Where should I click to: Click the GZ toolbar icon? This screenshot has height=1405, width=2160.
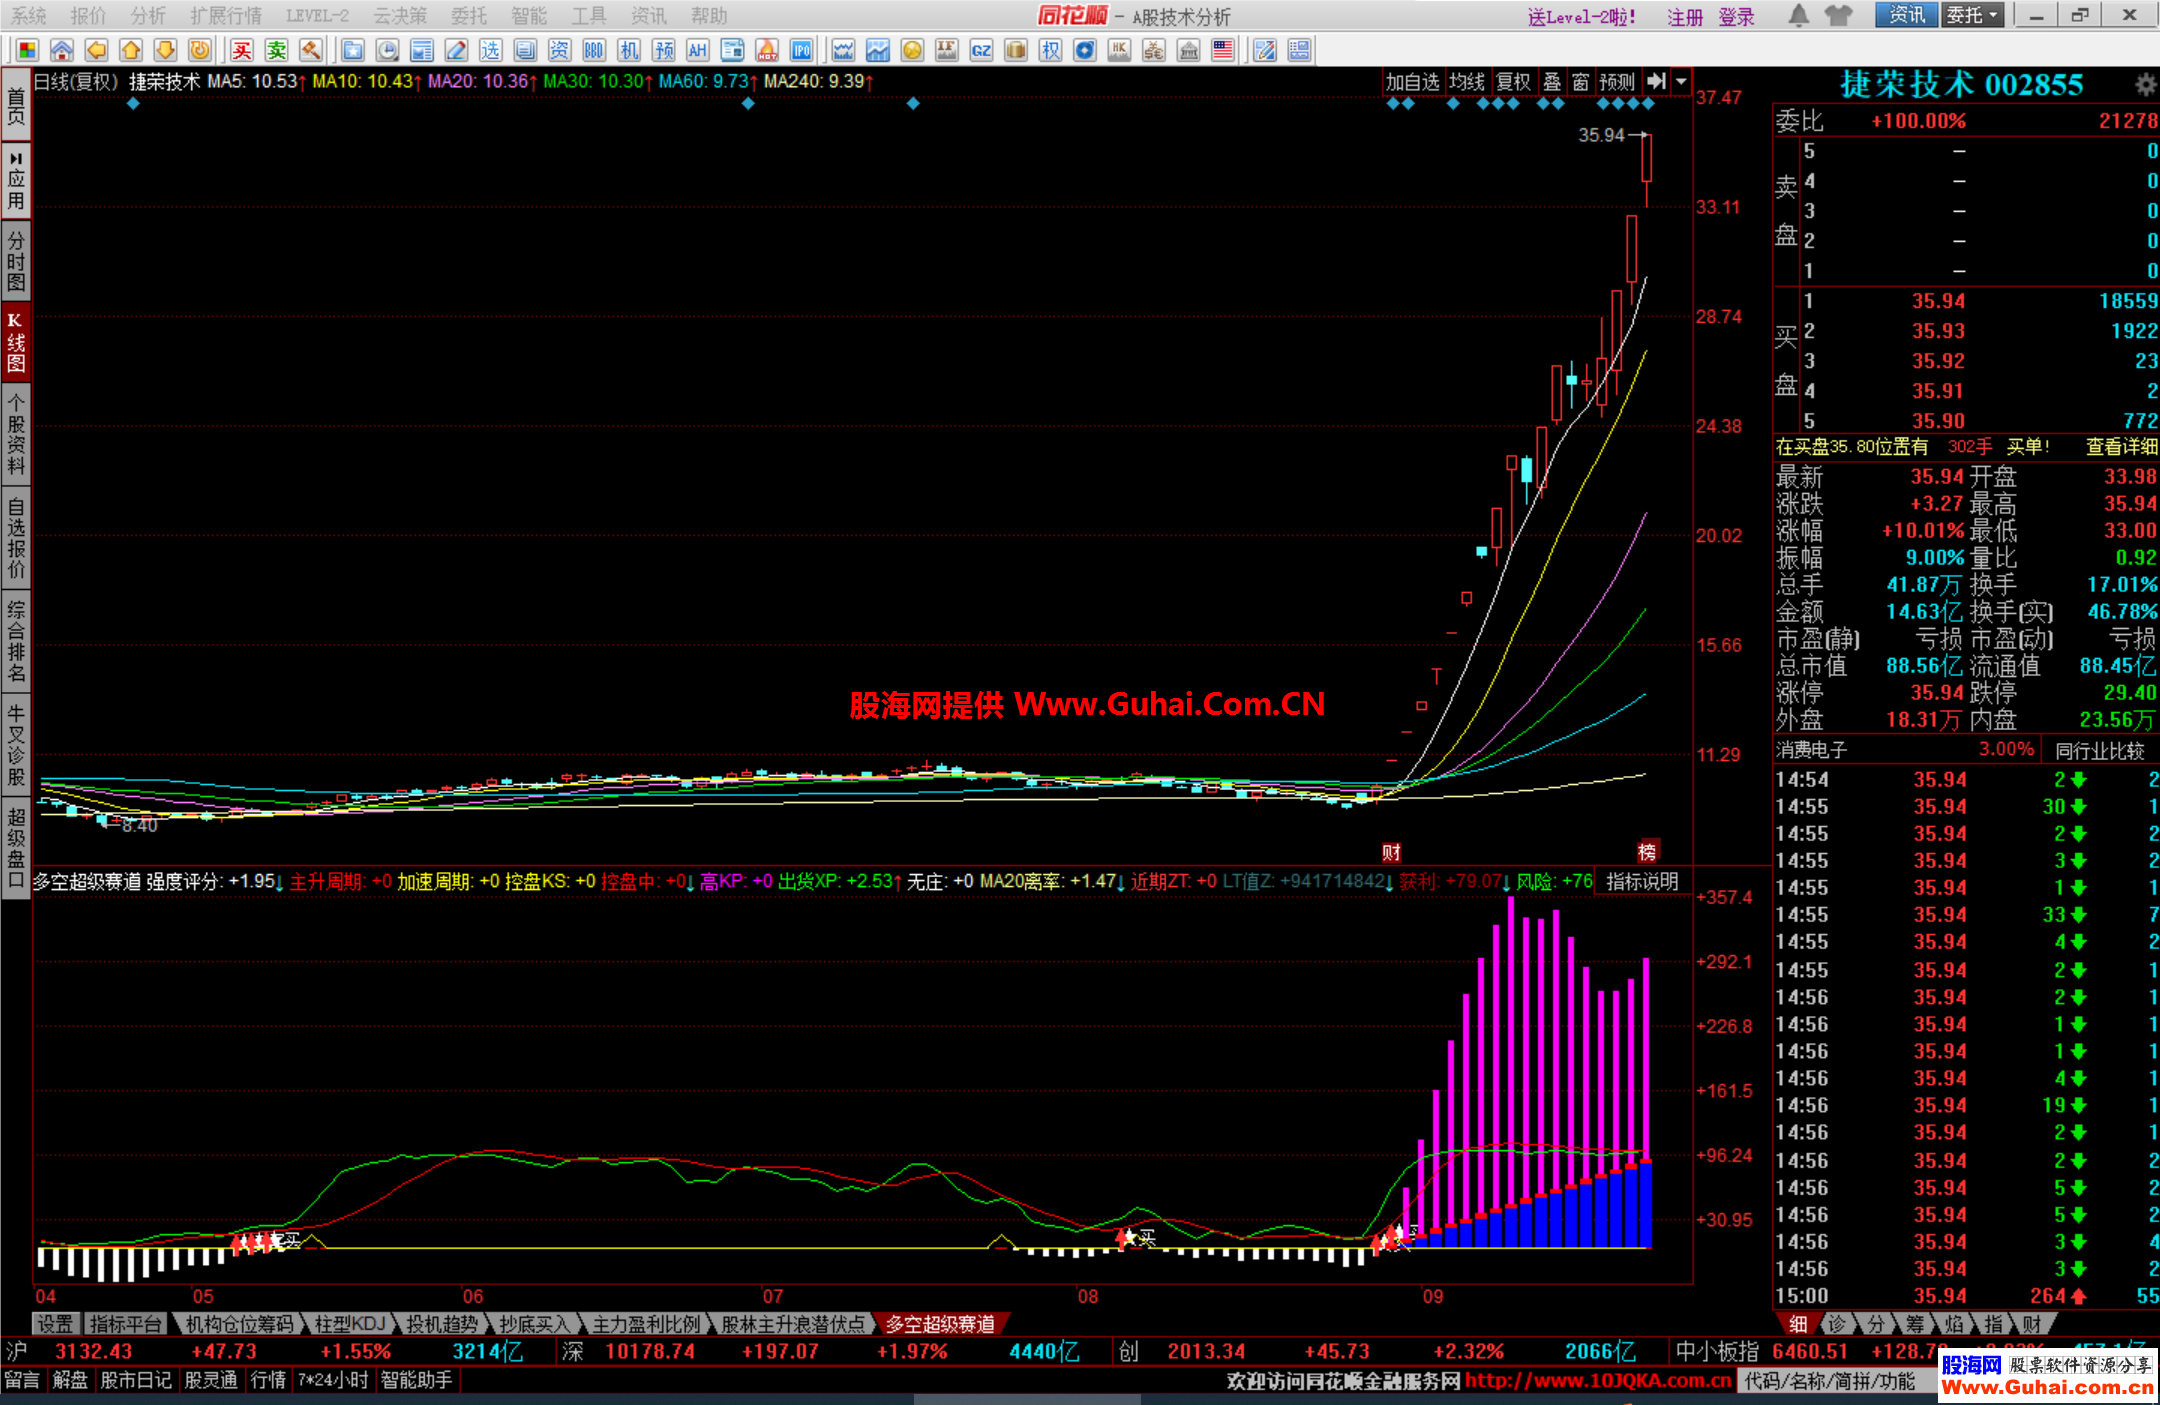[x=981, y=50]
